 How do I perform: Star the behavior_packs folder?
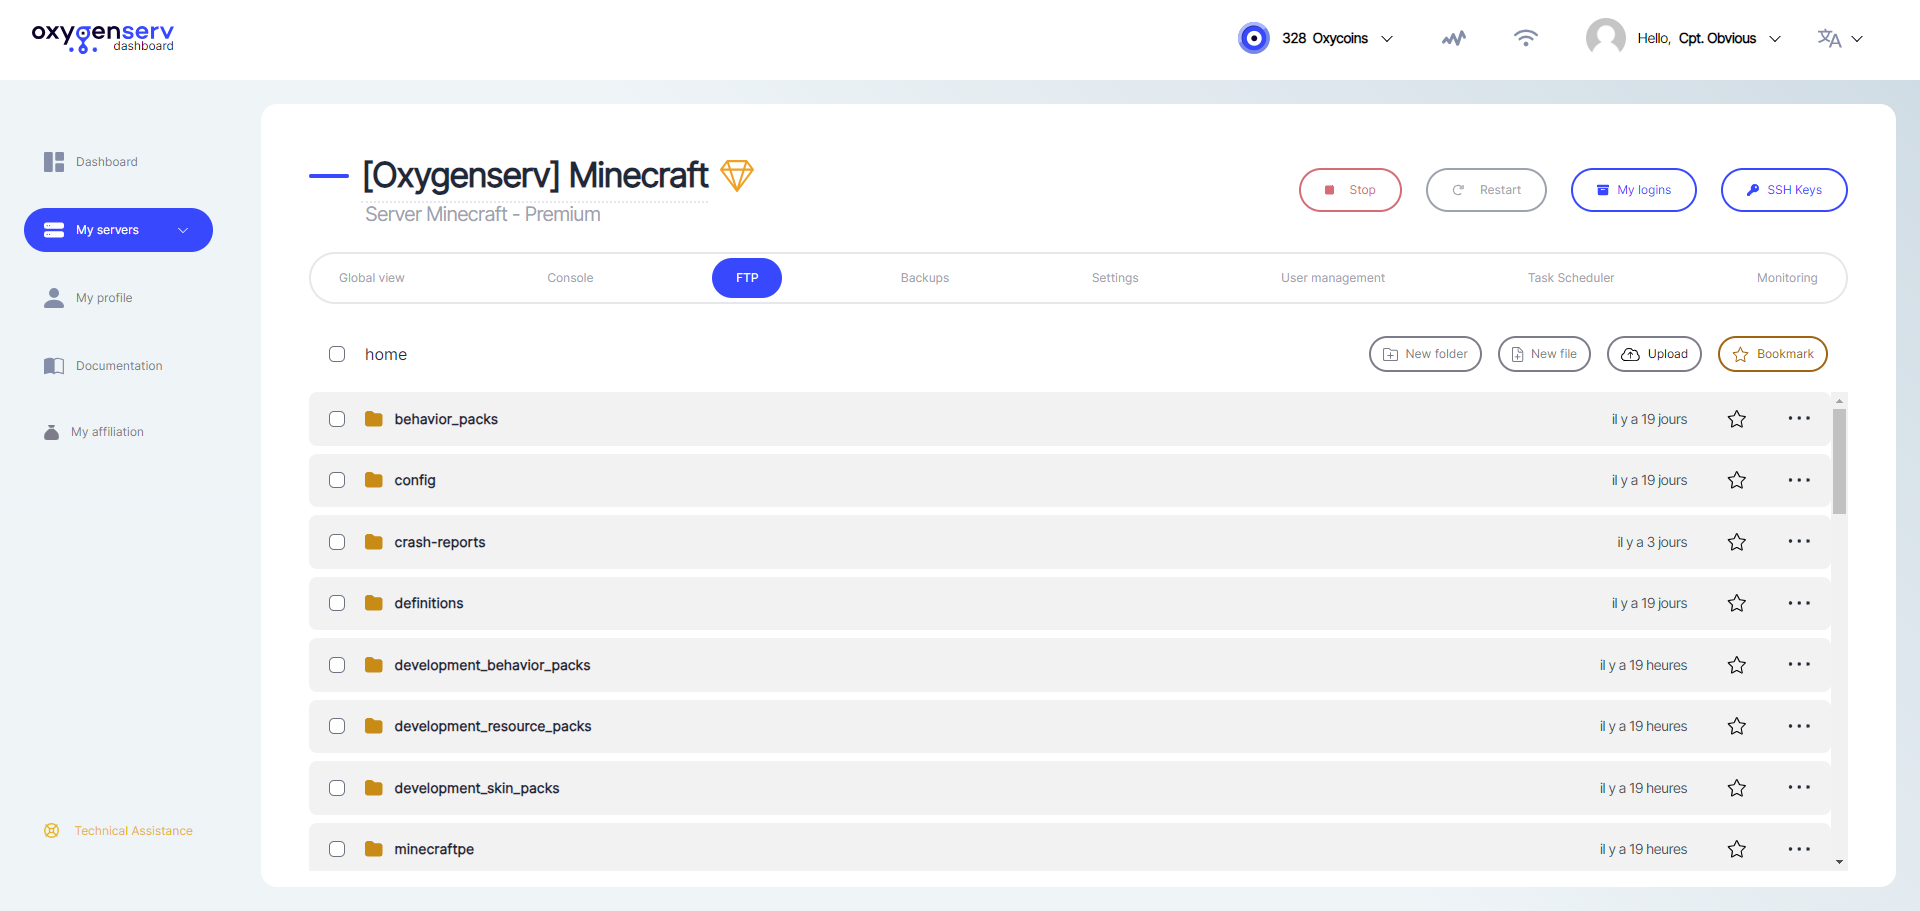tap(1737, 419)
